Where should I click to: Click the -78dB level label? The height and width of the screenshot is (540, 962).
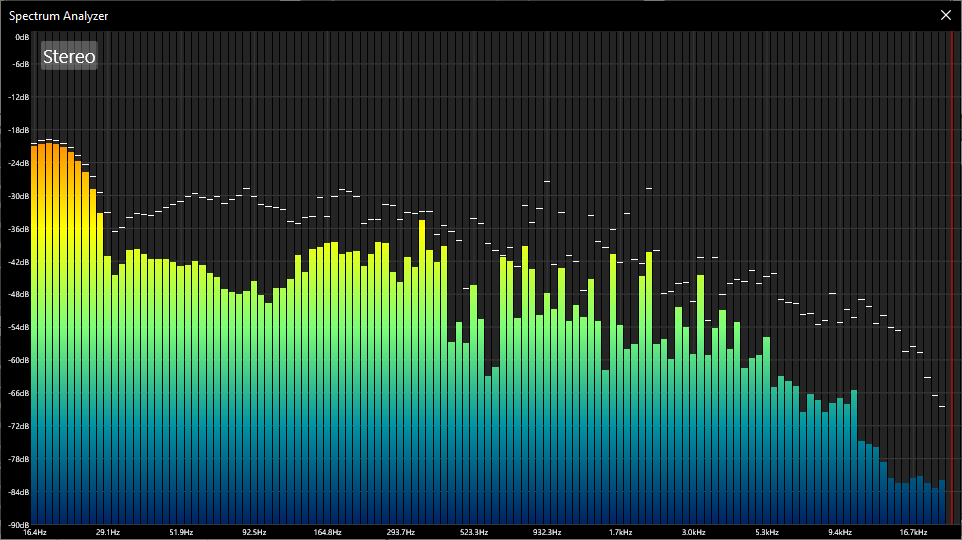(x=19, y=460)
